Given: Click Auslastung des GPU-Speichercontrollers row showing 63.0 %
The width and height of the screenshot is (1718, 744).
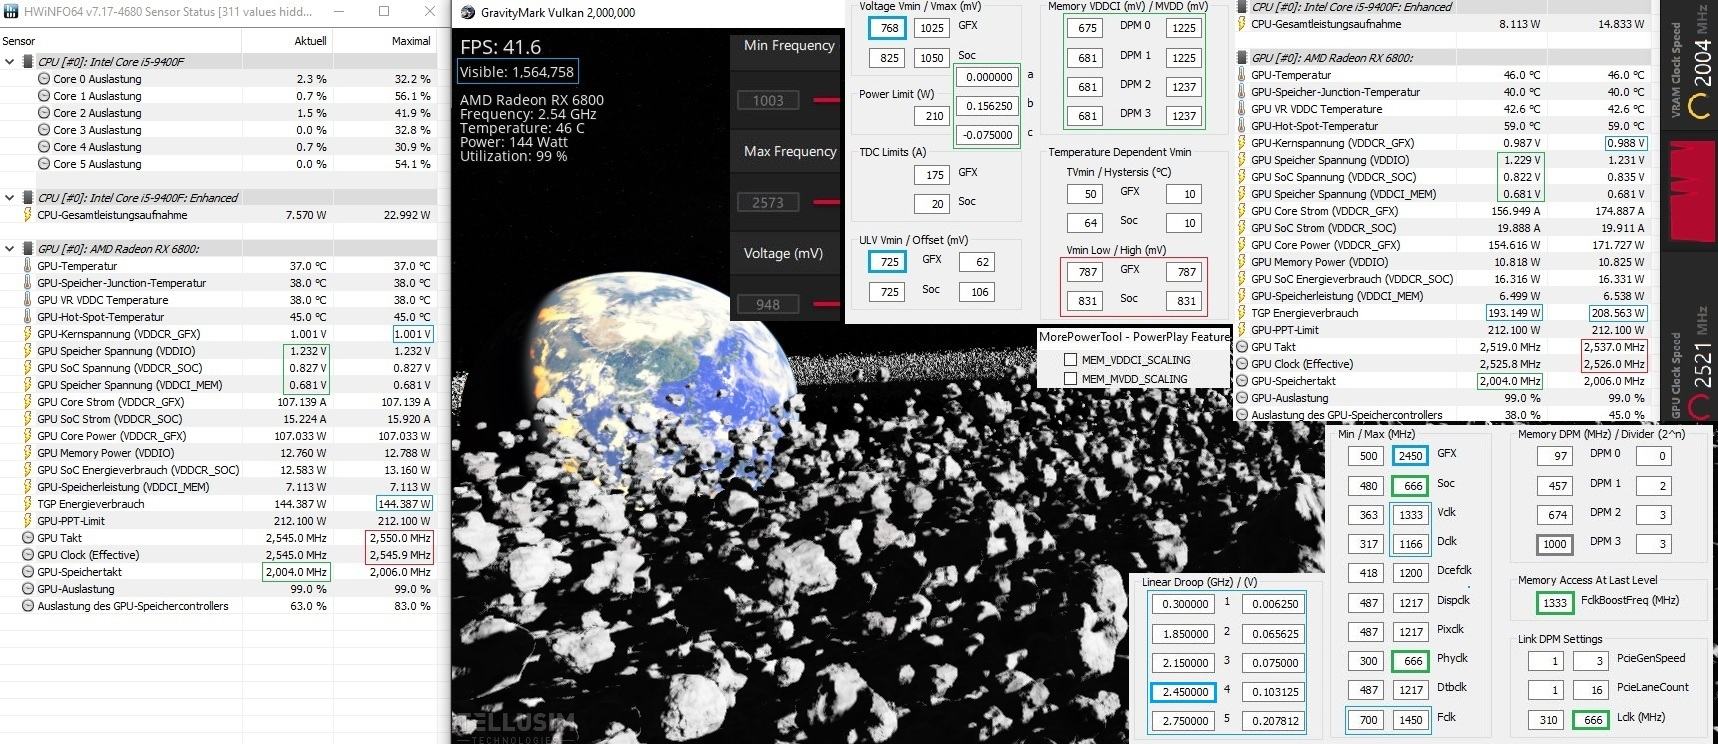Looking at the screenshot, I should tap(218, 606).
